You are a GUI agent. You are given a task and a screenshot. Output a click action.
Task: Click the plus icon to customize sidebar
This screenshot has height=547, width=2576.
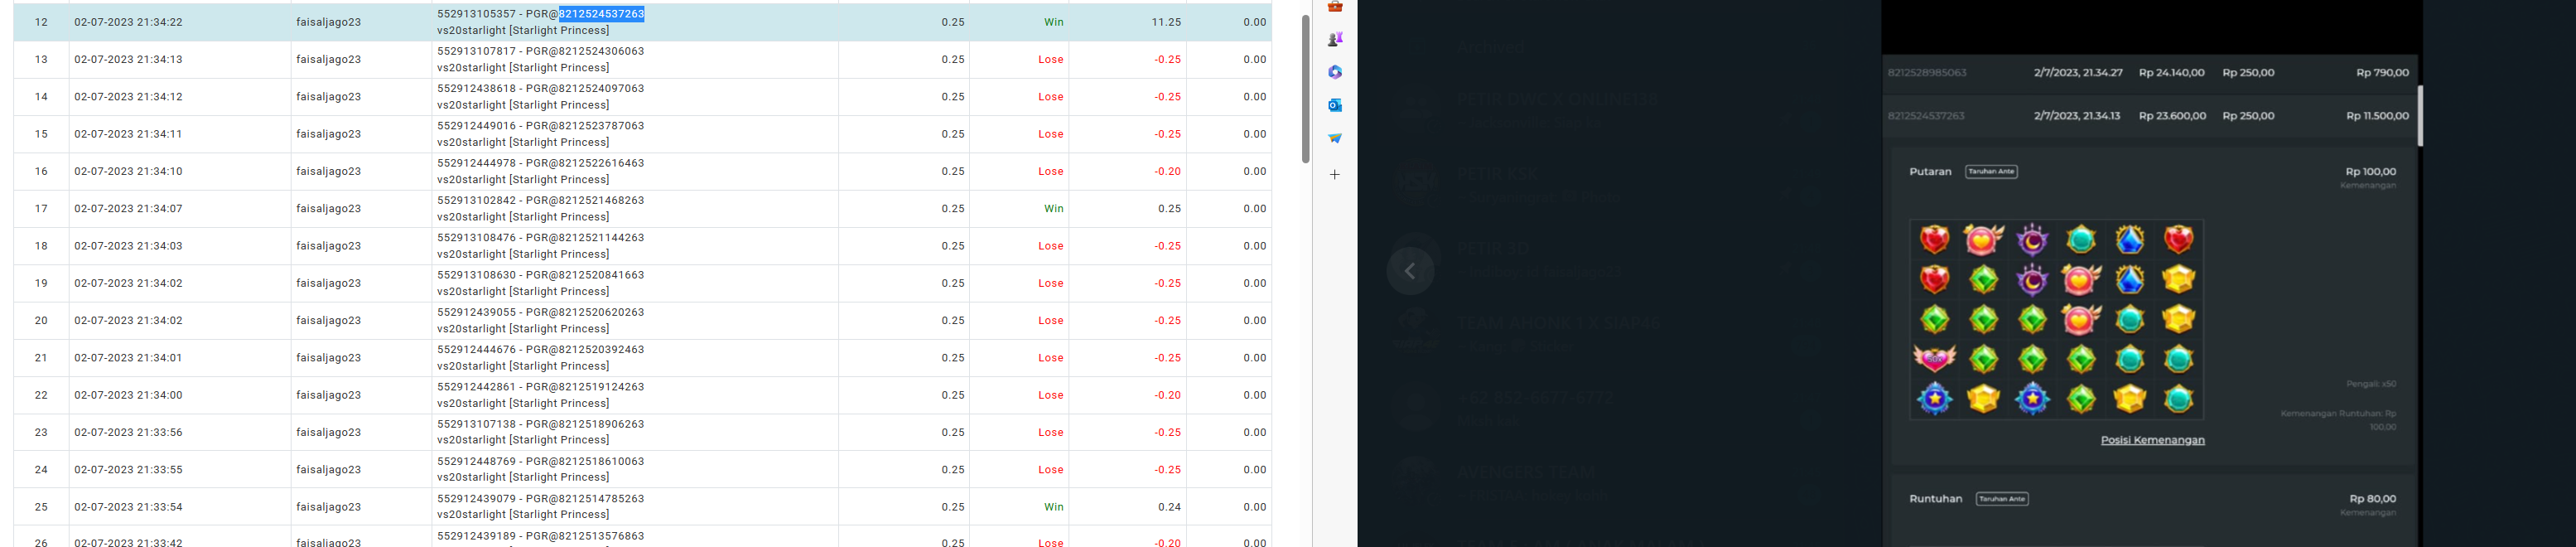(x=1335, y=175)
